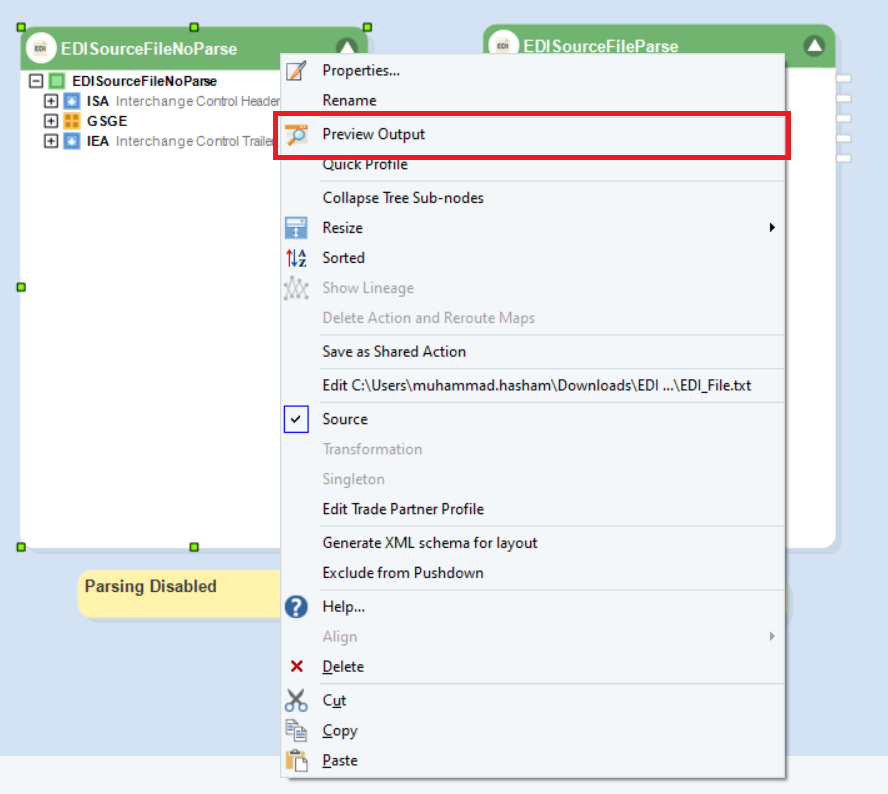The height and width of the screenshot is (794, 888).
Task: Collapse the EDISourceFileNoParse root node
Action: (x=37, y=81)
